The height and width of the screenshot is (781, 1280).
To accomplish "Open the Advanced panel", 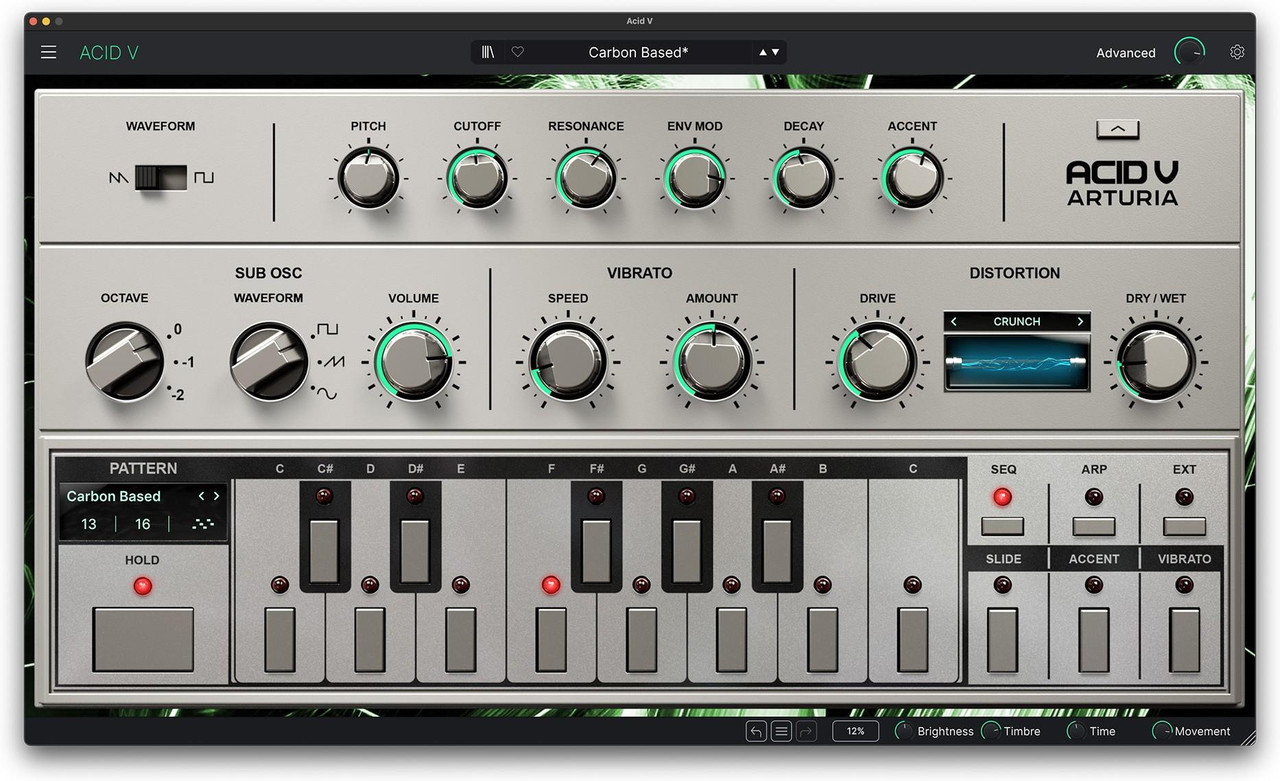I will tap(1125, 53).
